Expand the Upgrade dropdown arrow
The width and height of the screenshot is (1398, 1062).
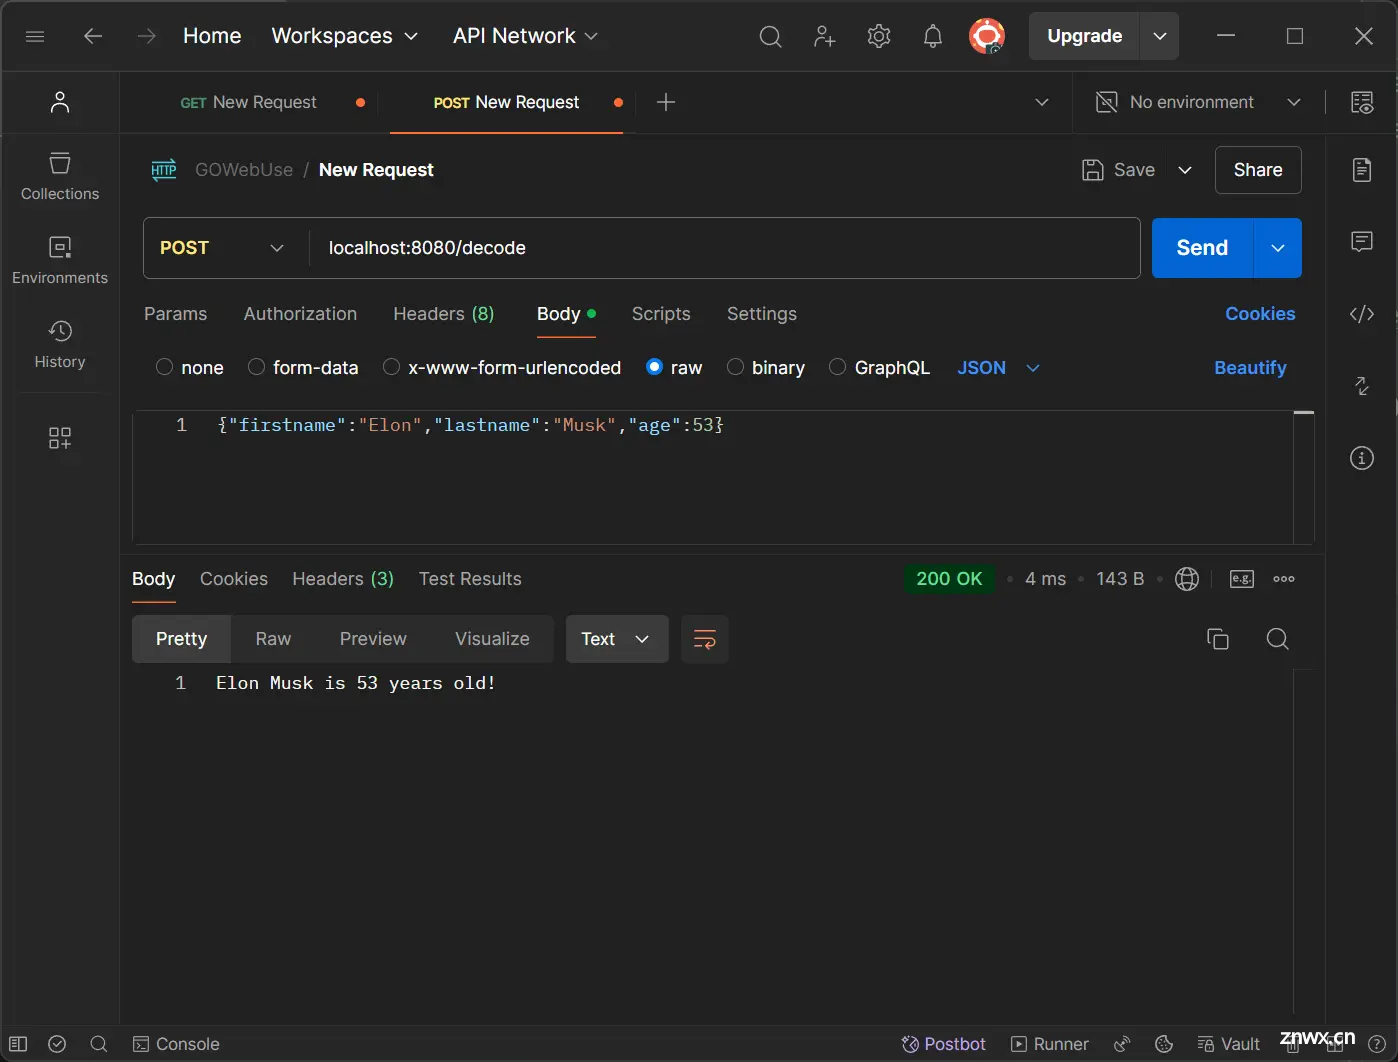pos(1159,36)
